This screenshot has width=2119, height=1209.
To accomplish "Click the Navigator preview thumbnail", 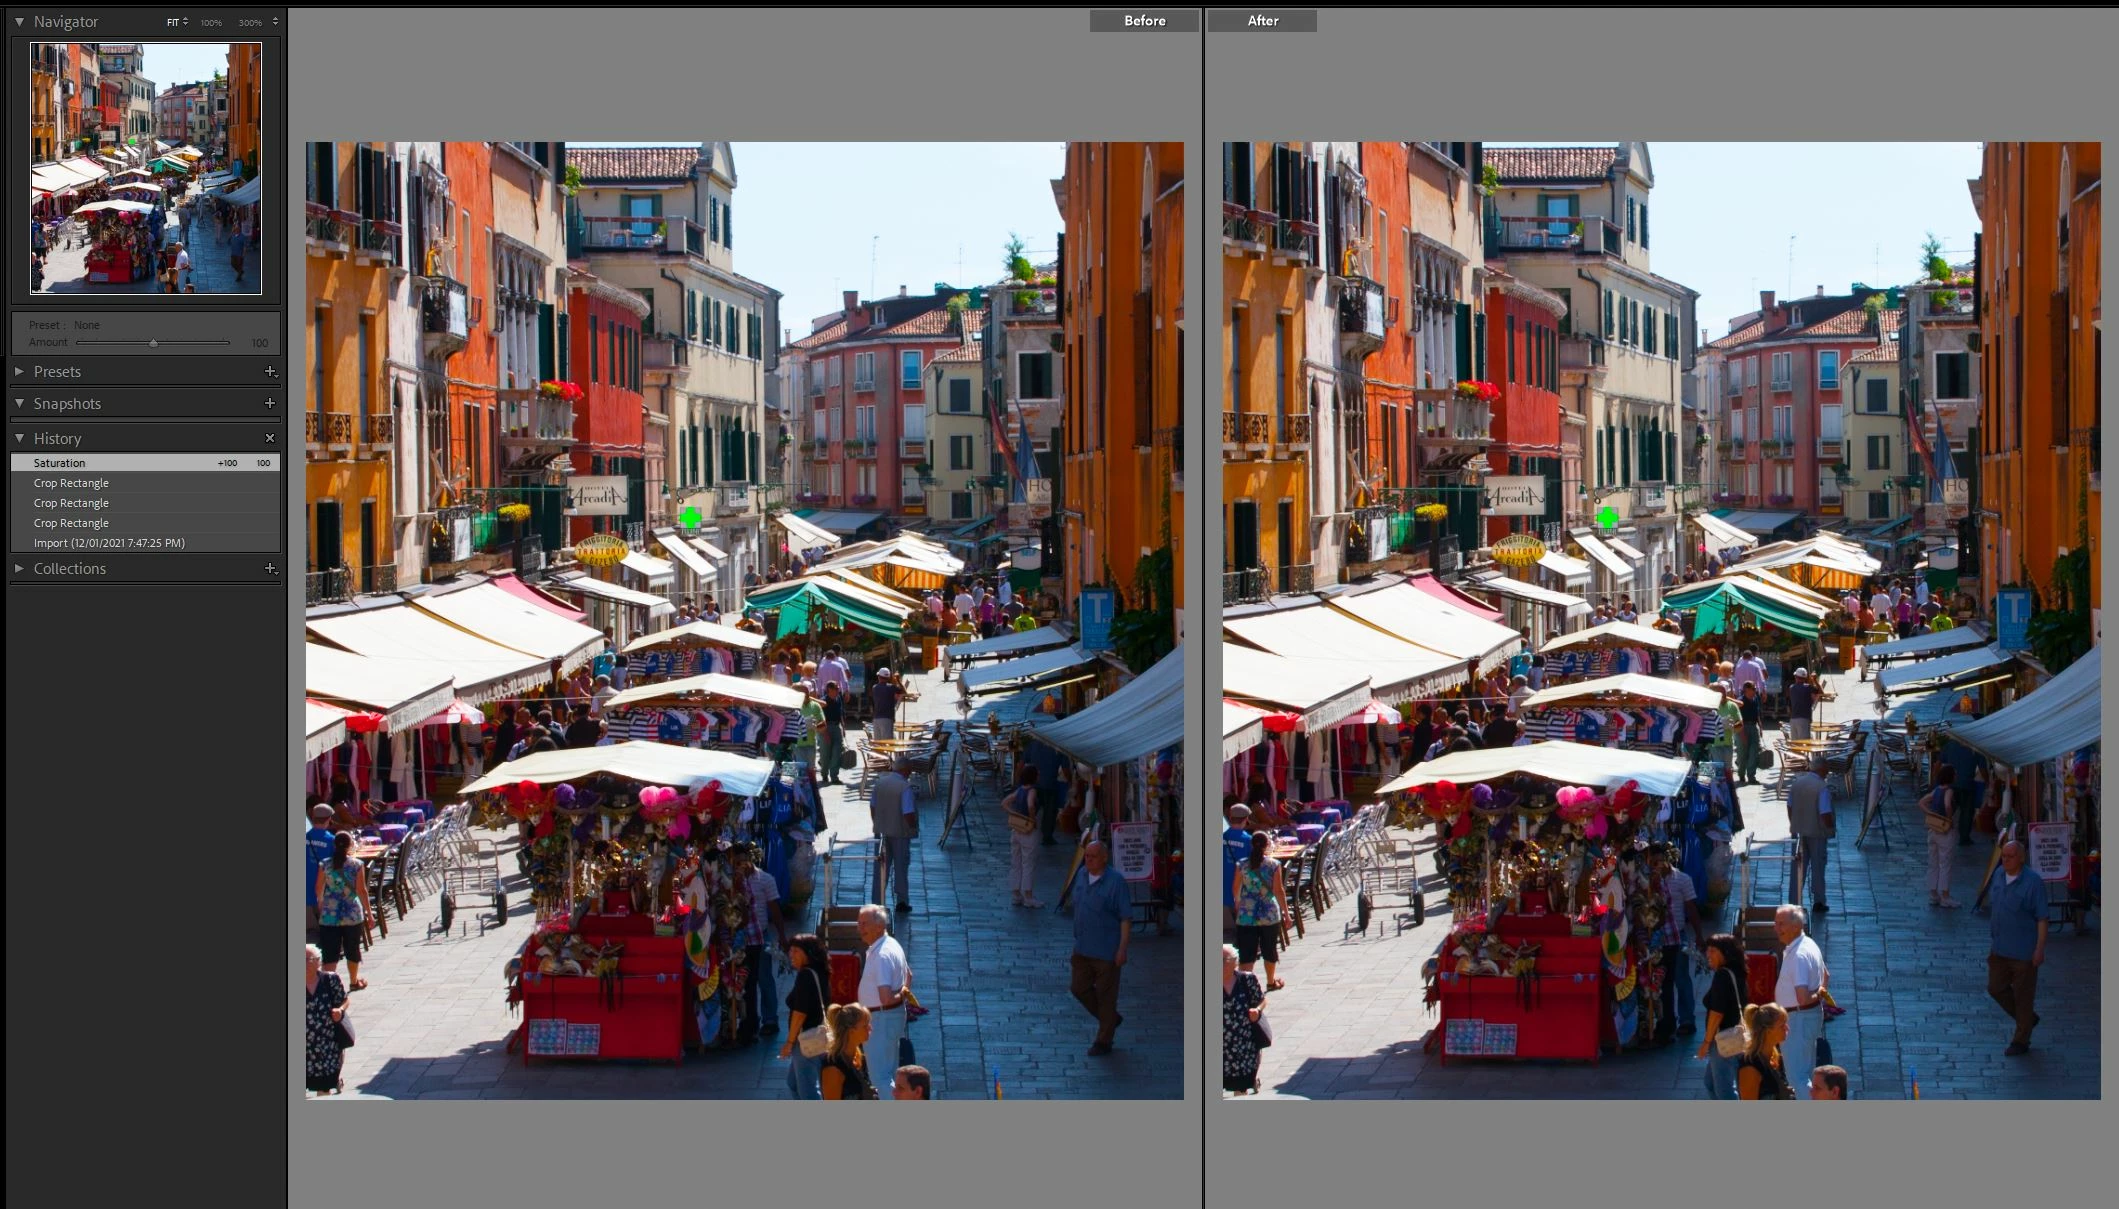I will [146, 168].
